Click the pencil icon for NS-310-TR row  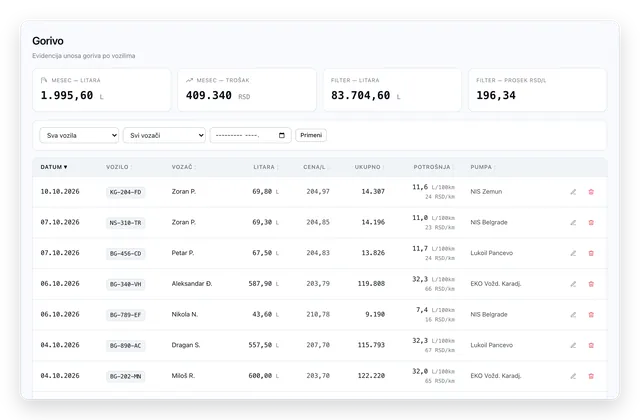[573, 222]
